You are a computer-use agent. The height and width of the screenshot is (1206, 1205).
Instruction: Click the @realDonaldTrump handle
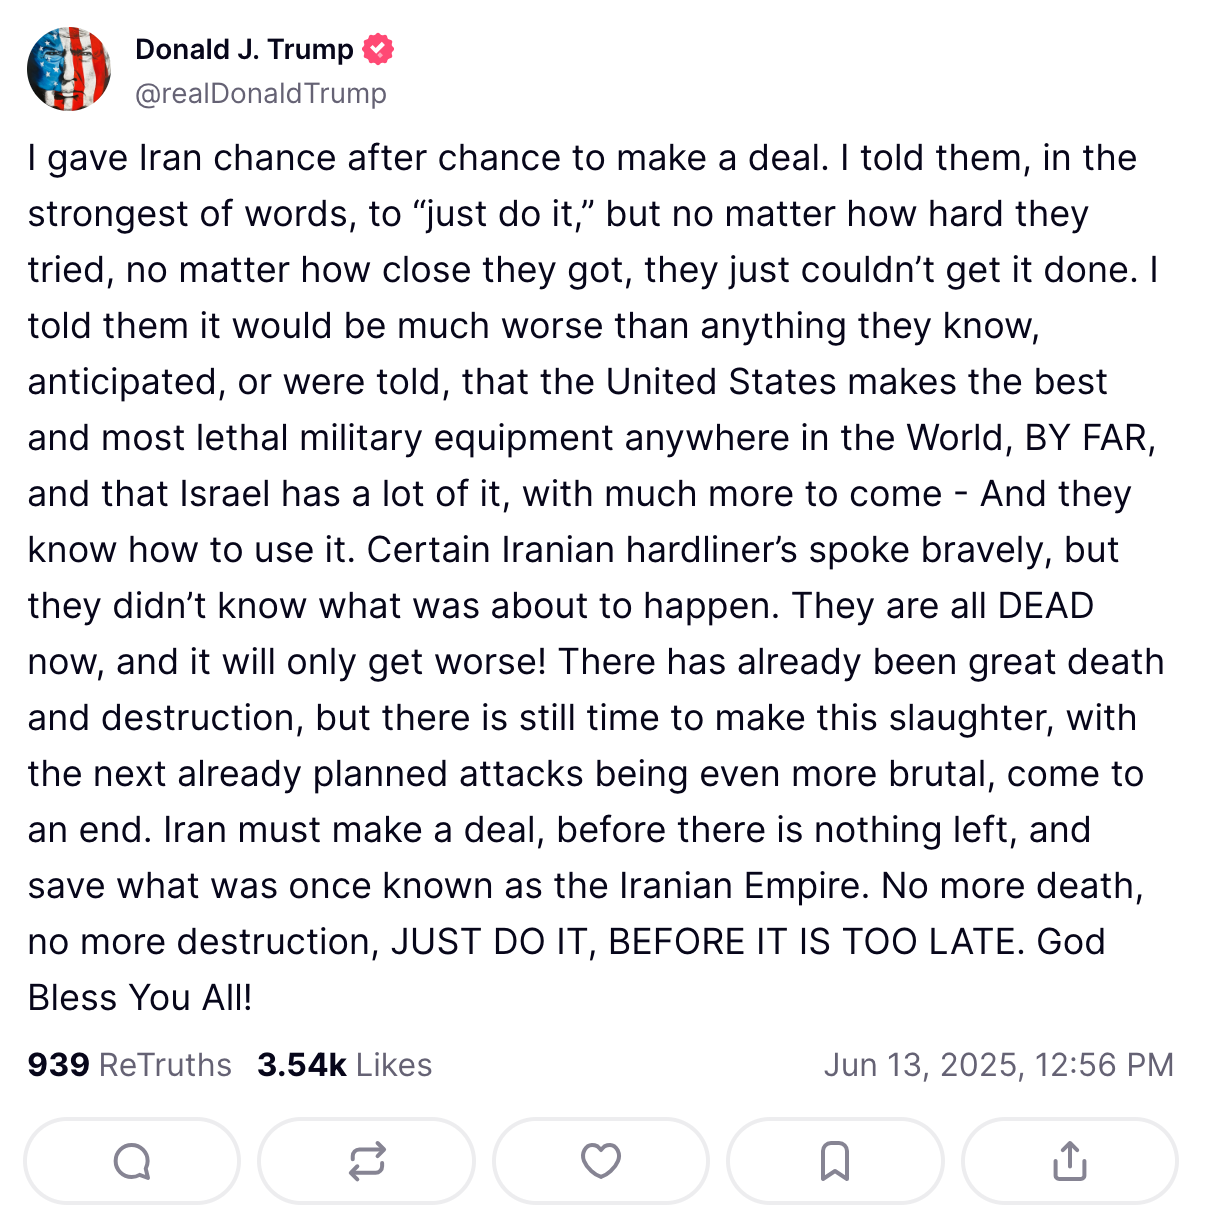(x=261, y=93)
